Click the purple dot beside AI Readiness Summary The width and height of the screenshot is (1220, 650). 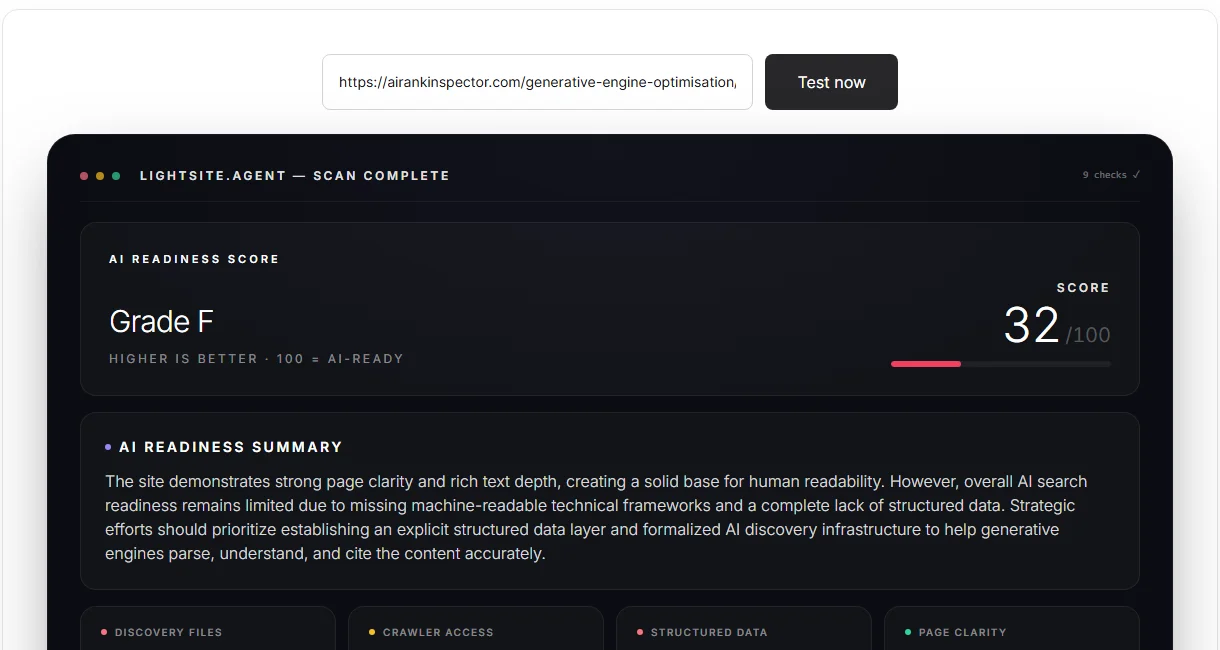[x=108, y=447]
